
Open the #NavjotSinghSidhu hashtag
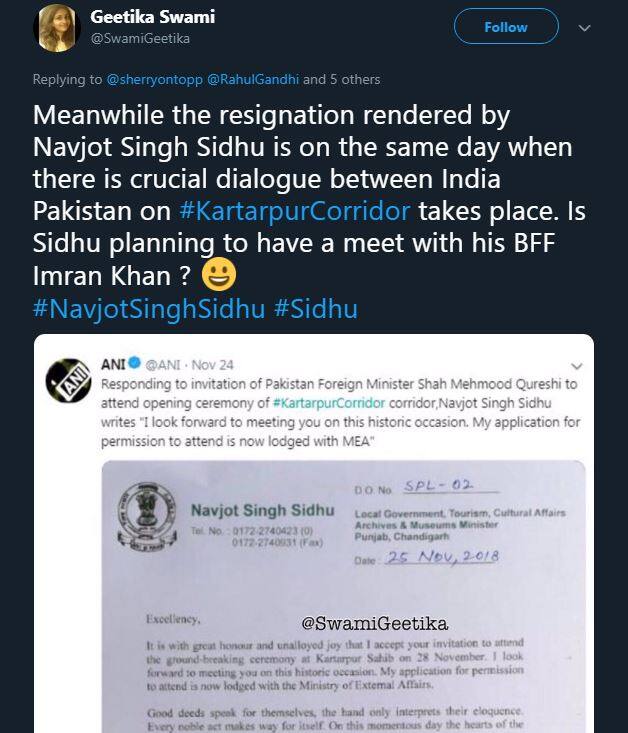pyautogui.click(x=149, y=307)
